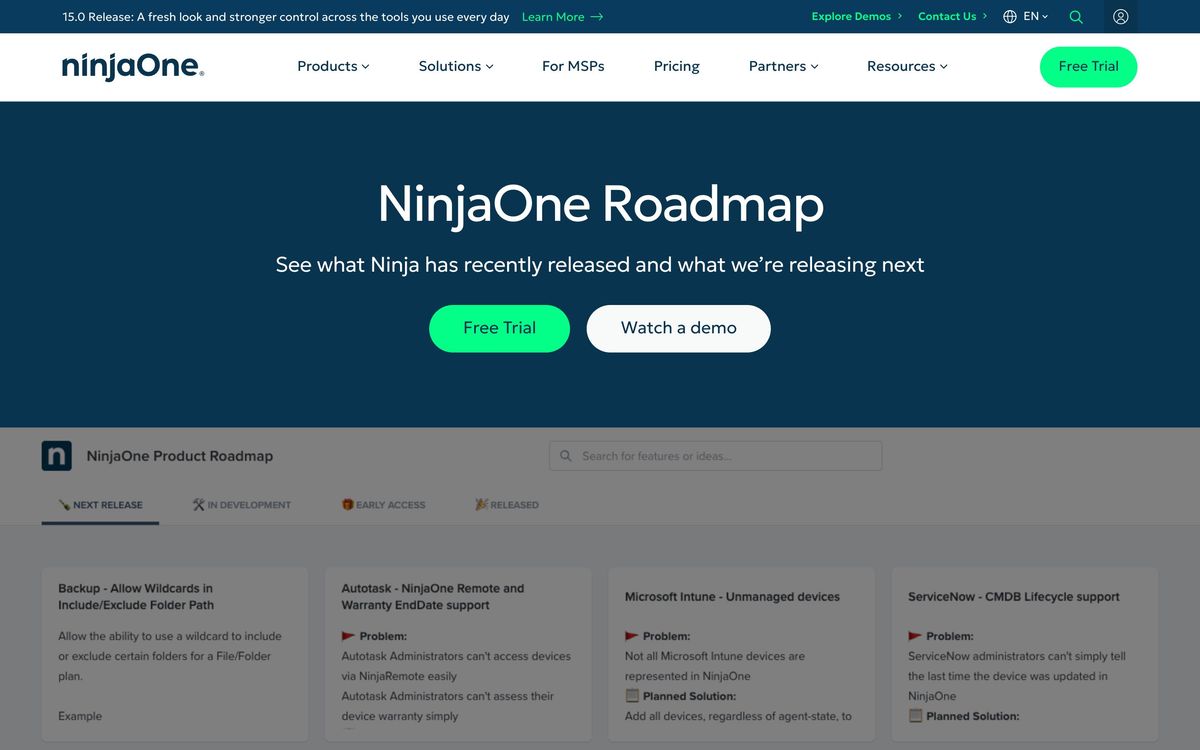Screen dimensions: 1200x750
Task: Open the Pricing page
Action: (677, 66)
